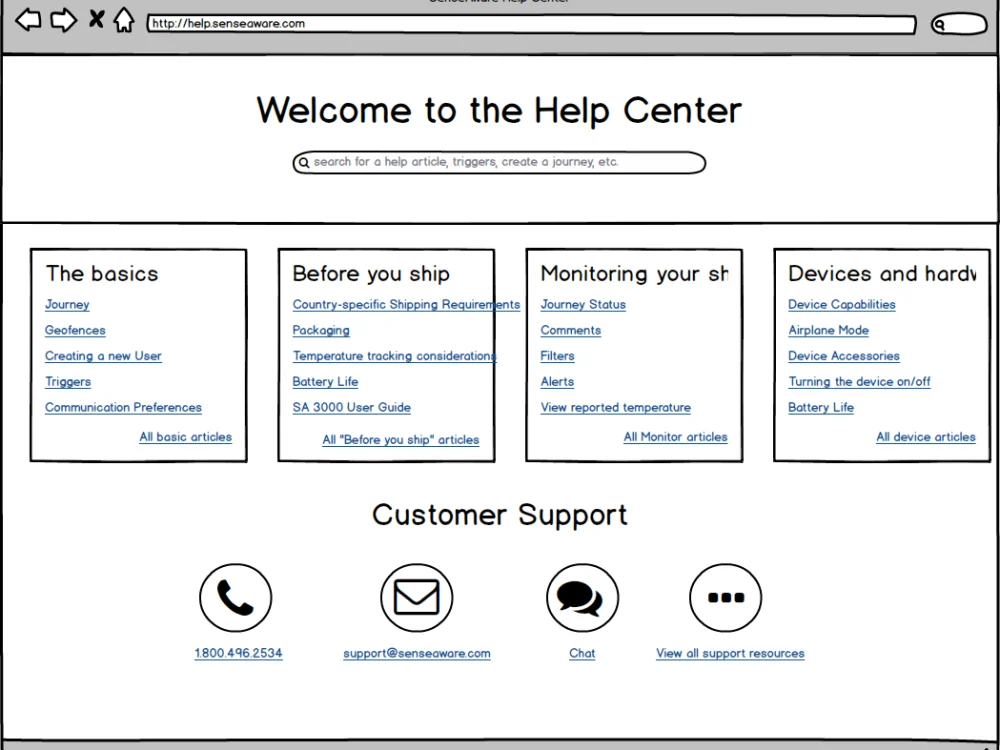Screen dimensions: 1000x750
Task: Click View all support resources link
Action: pyautogui.click(x=730, y=653)
